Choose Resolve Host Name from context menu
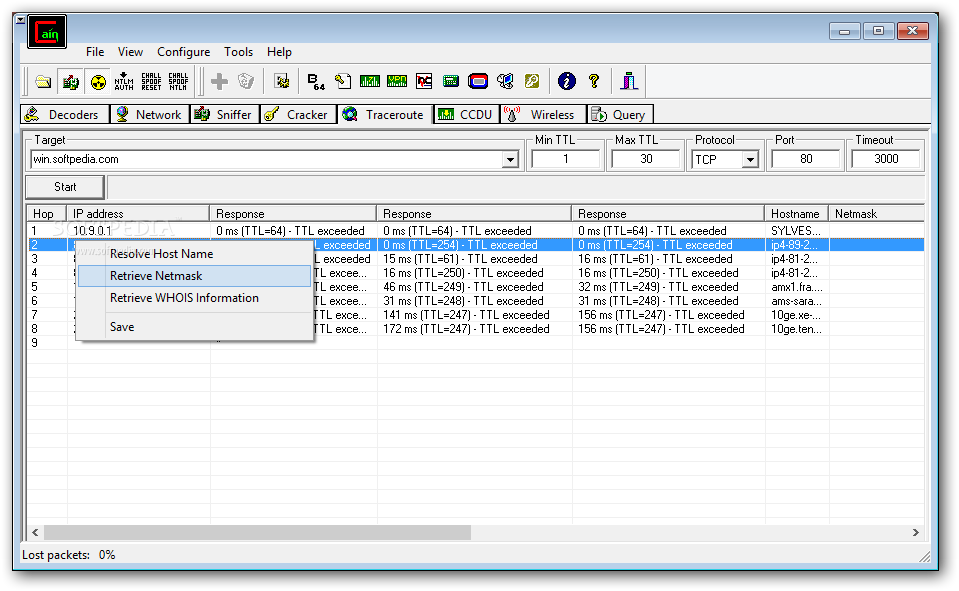The height and width of the screenshot is (591, 959). [194, 254]
